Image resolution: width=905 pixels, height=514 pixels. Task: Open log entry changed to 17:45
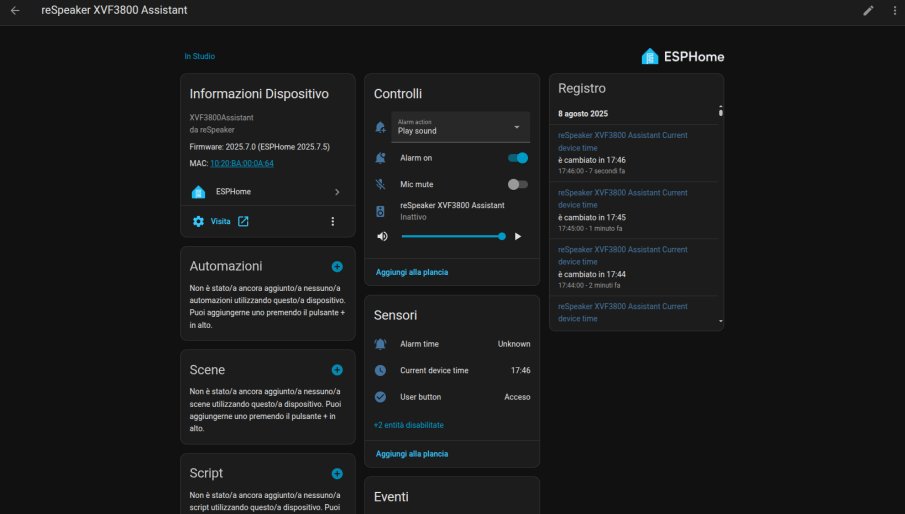click(635, 211)
